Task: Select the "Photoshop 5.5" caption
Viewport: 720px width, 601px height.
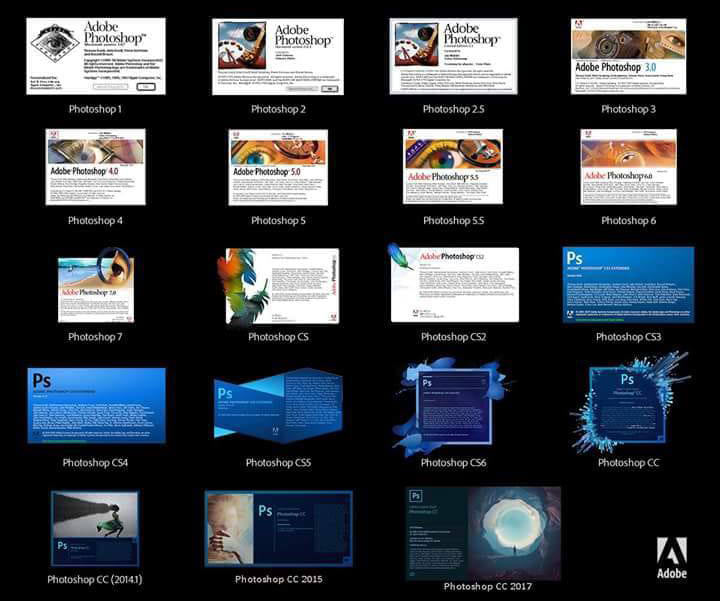Action: point(454,220)
